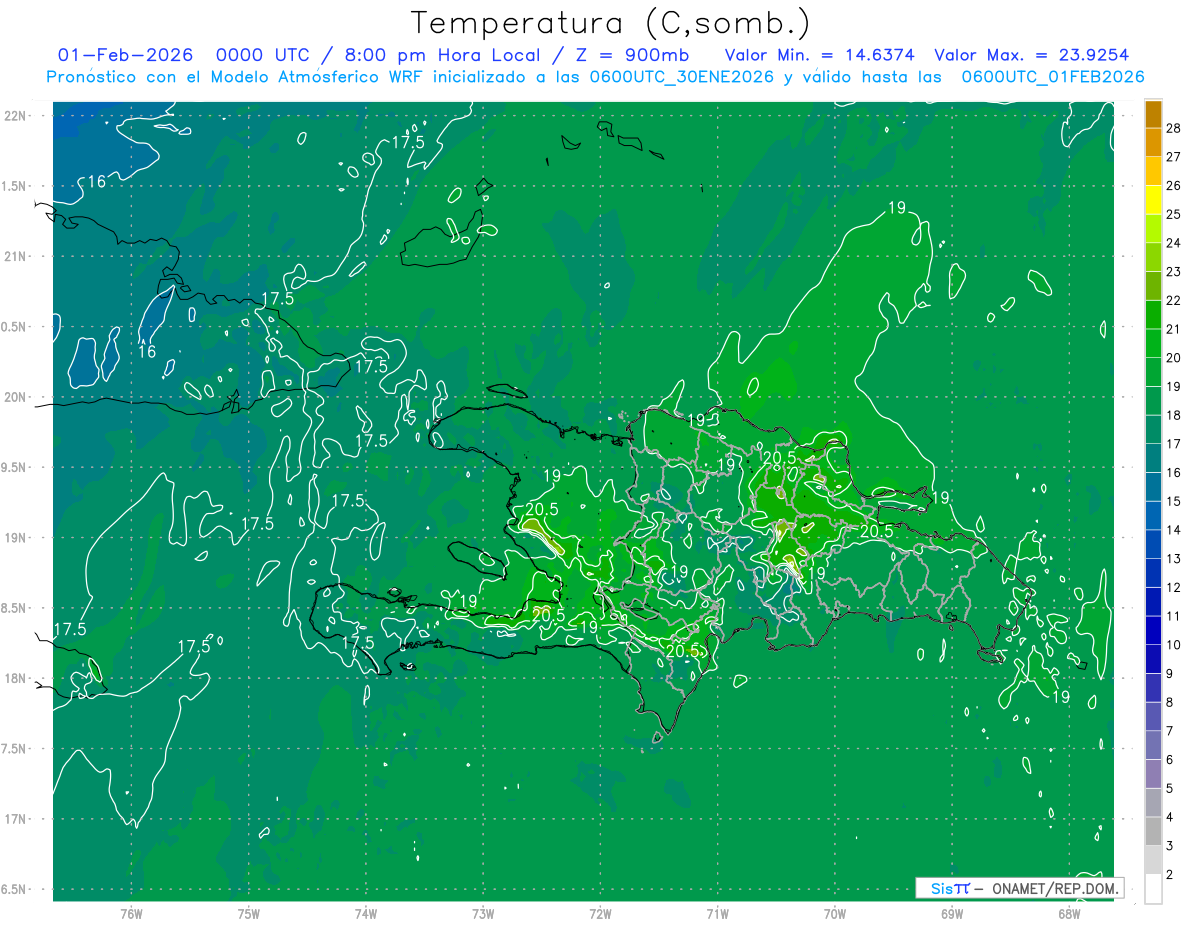Select the "01-Feb-2026" forecast date text

pyautogui.click(x=125, y=55)
